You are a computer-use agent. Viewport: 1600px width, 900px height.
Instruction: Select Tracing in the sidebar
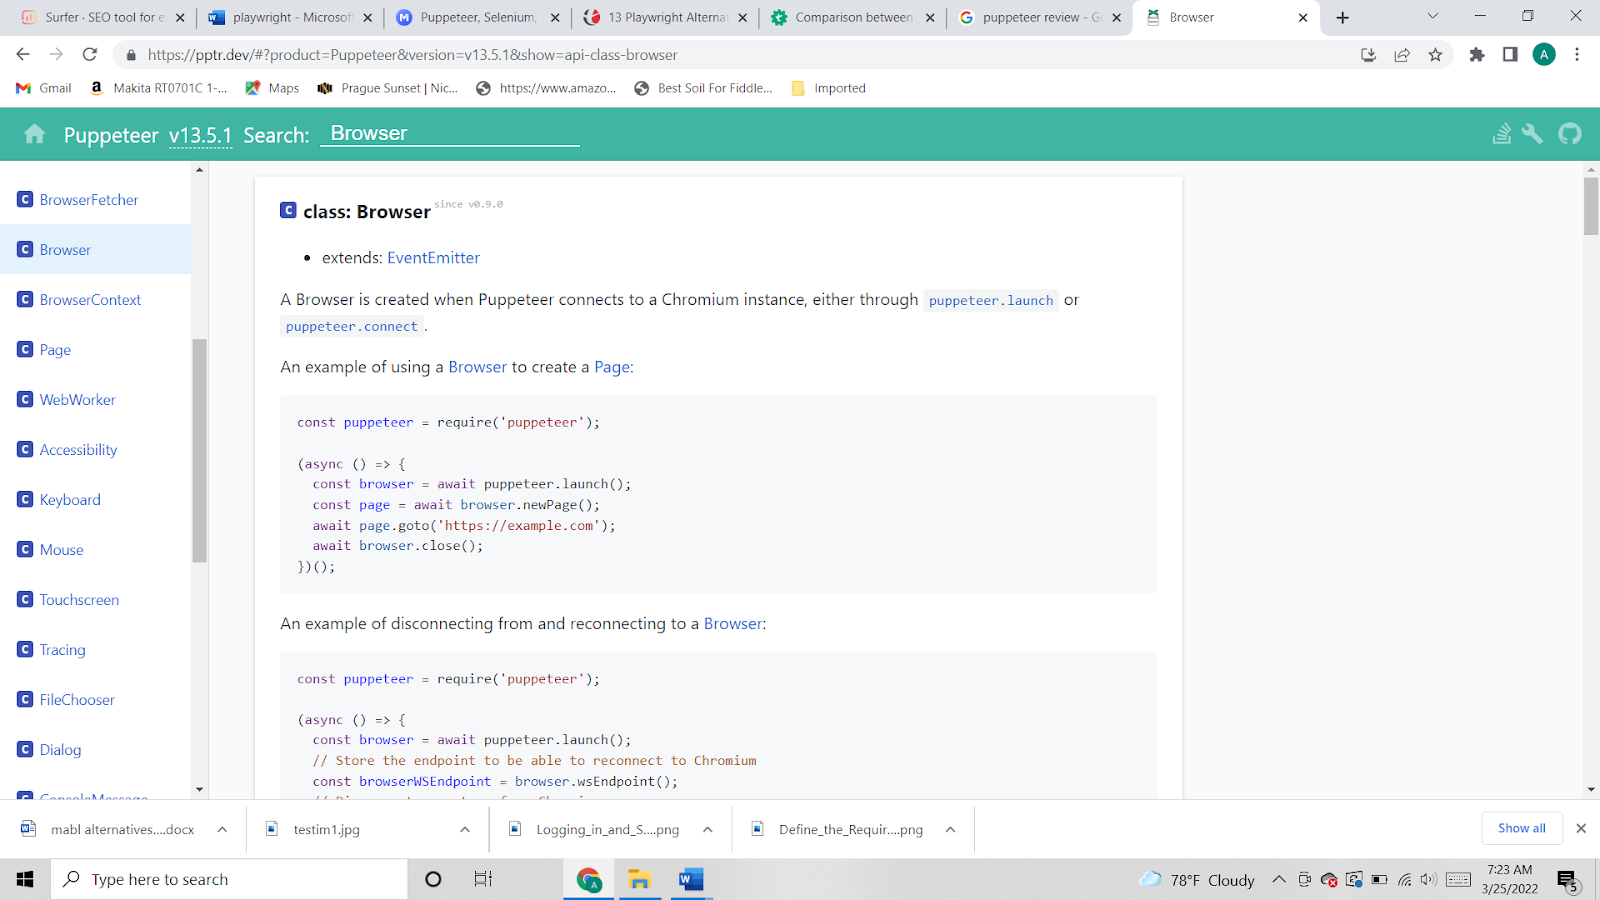tap(62, 649)
